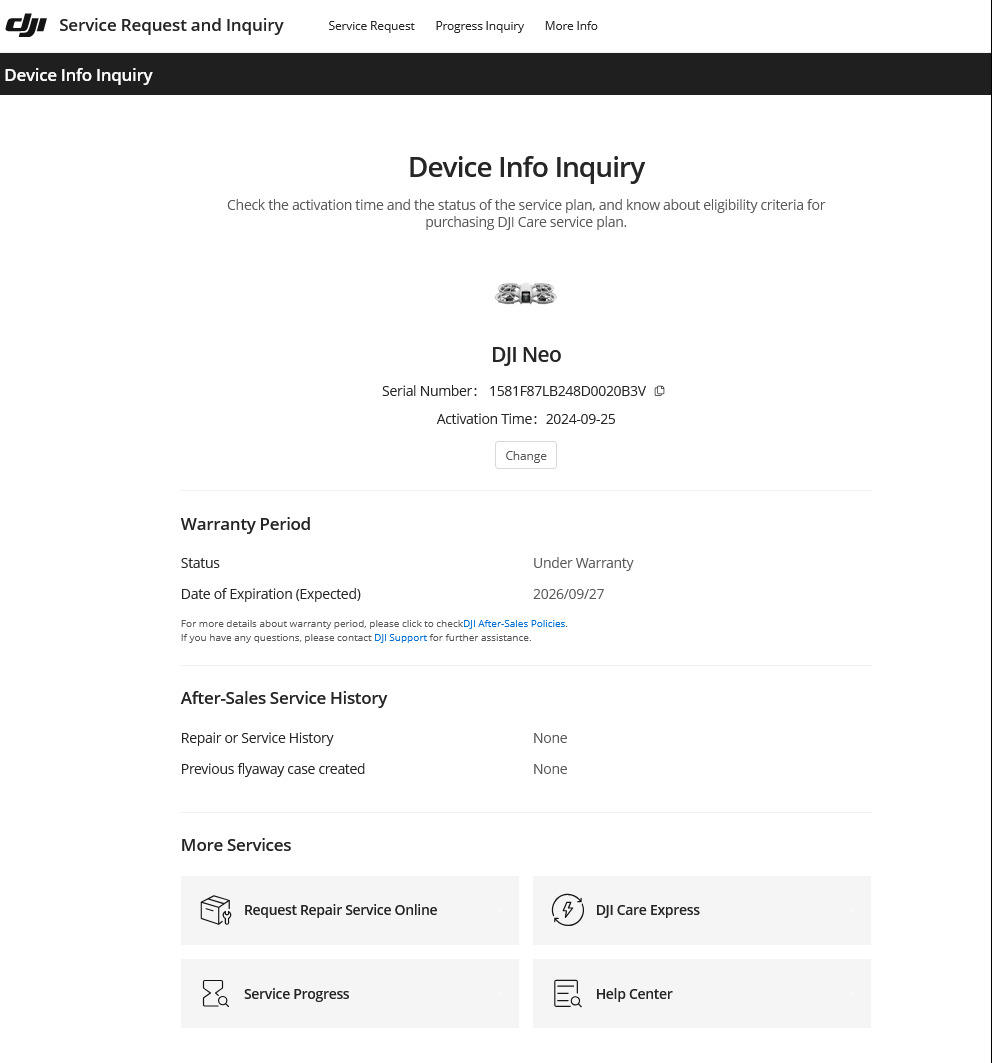Image resolution: width=992 pixels, height=1063 pixels.
Task: Click the DJI Neo product name
Action: pos(526,355)
